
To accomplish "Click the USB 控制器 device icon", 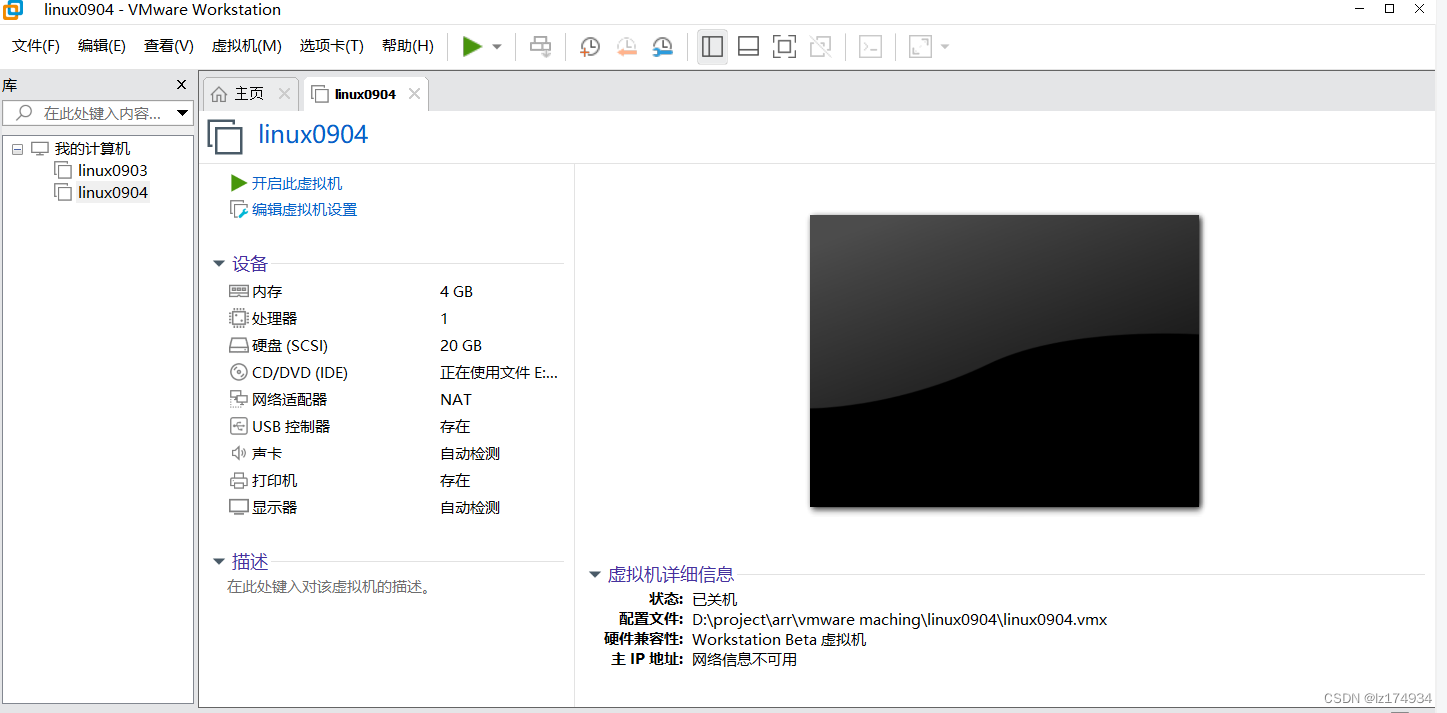I will [x=238, y=426].
